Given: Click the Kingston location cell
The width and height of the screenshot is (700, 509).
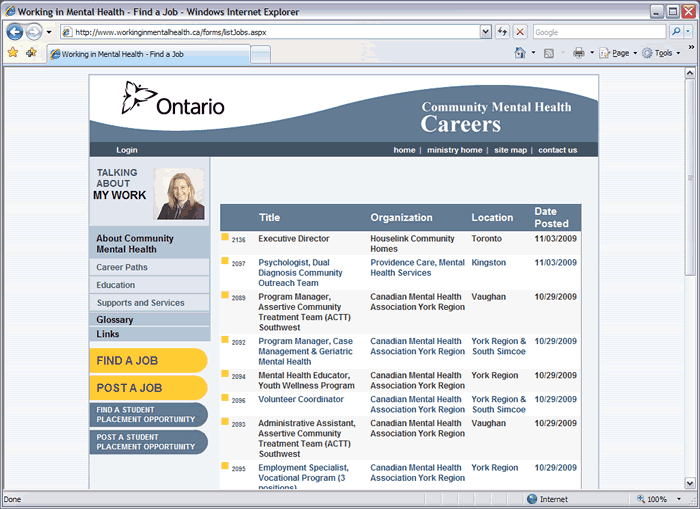Looking at the screenshot, I should tap(489, 263).
